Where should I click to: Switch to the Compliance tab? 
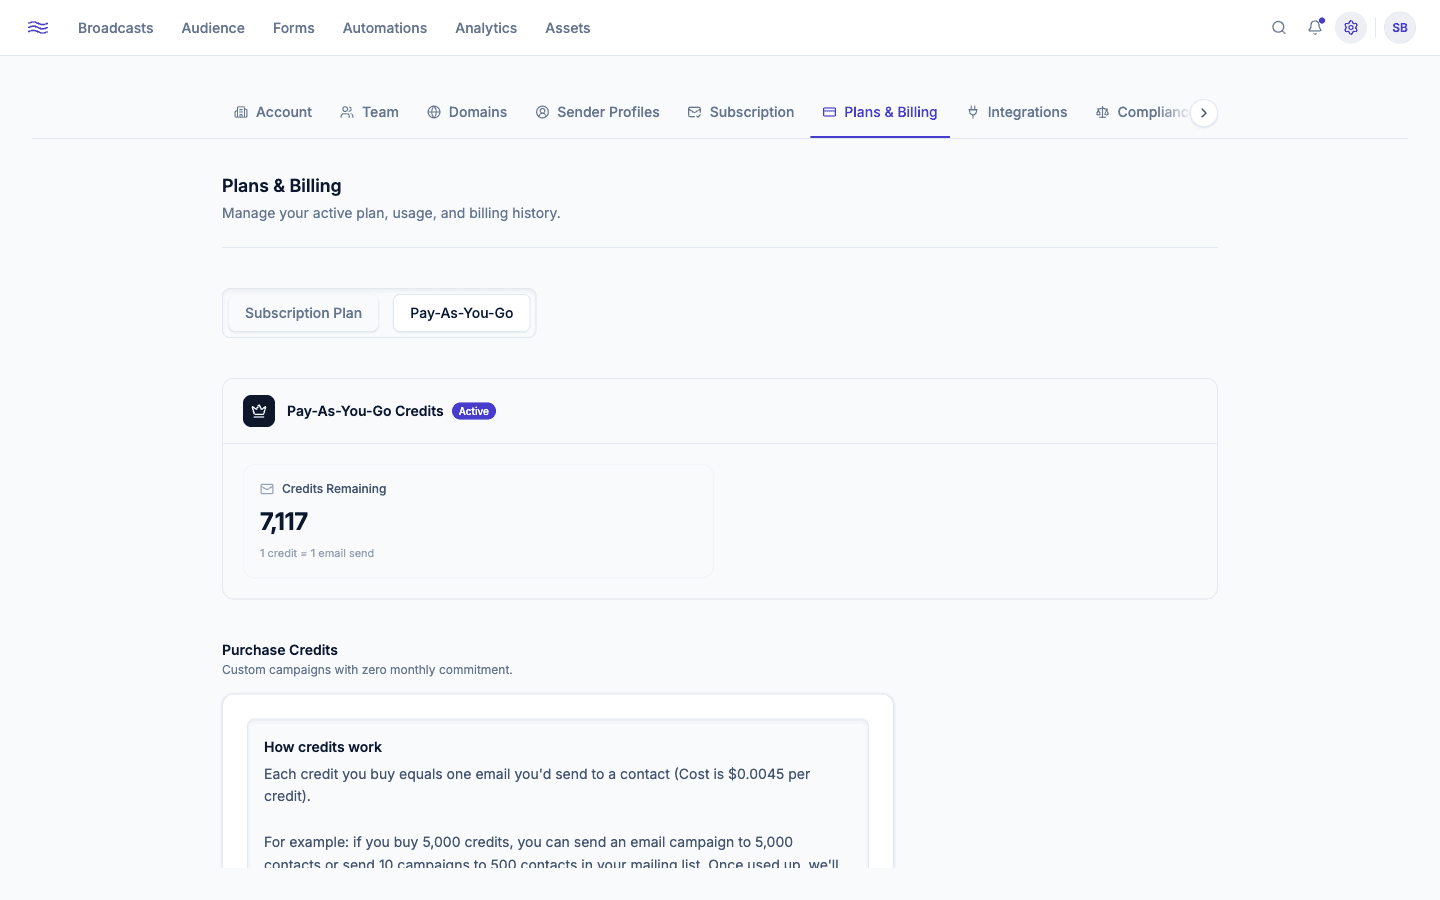coord(1142,112)
